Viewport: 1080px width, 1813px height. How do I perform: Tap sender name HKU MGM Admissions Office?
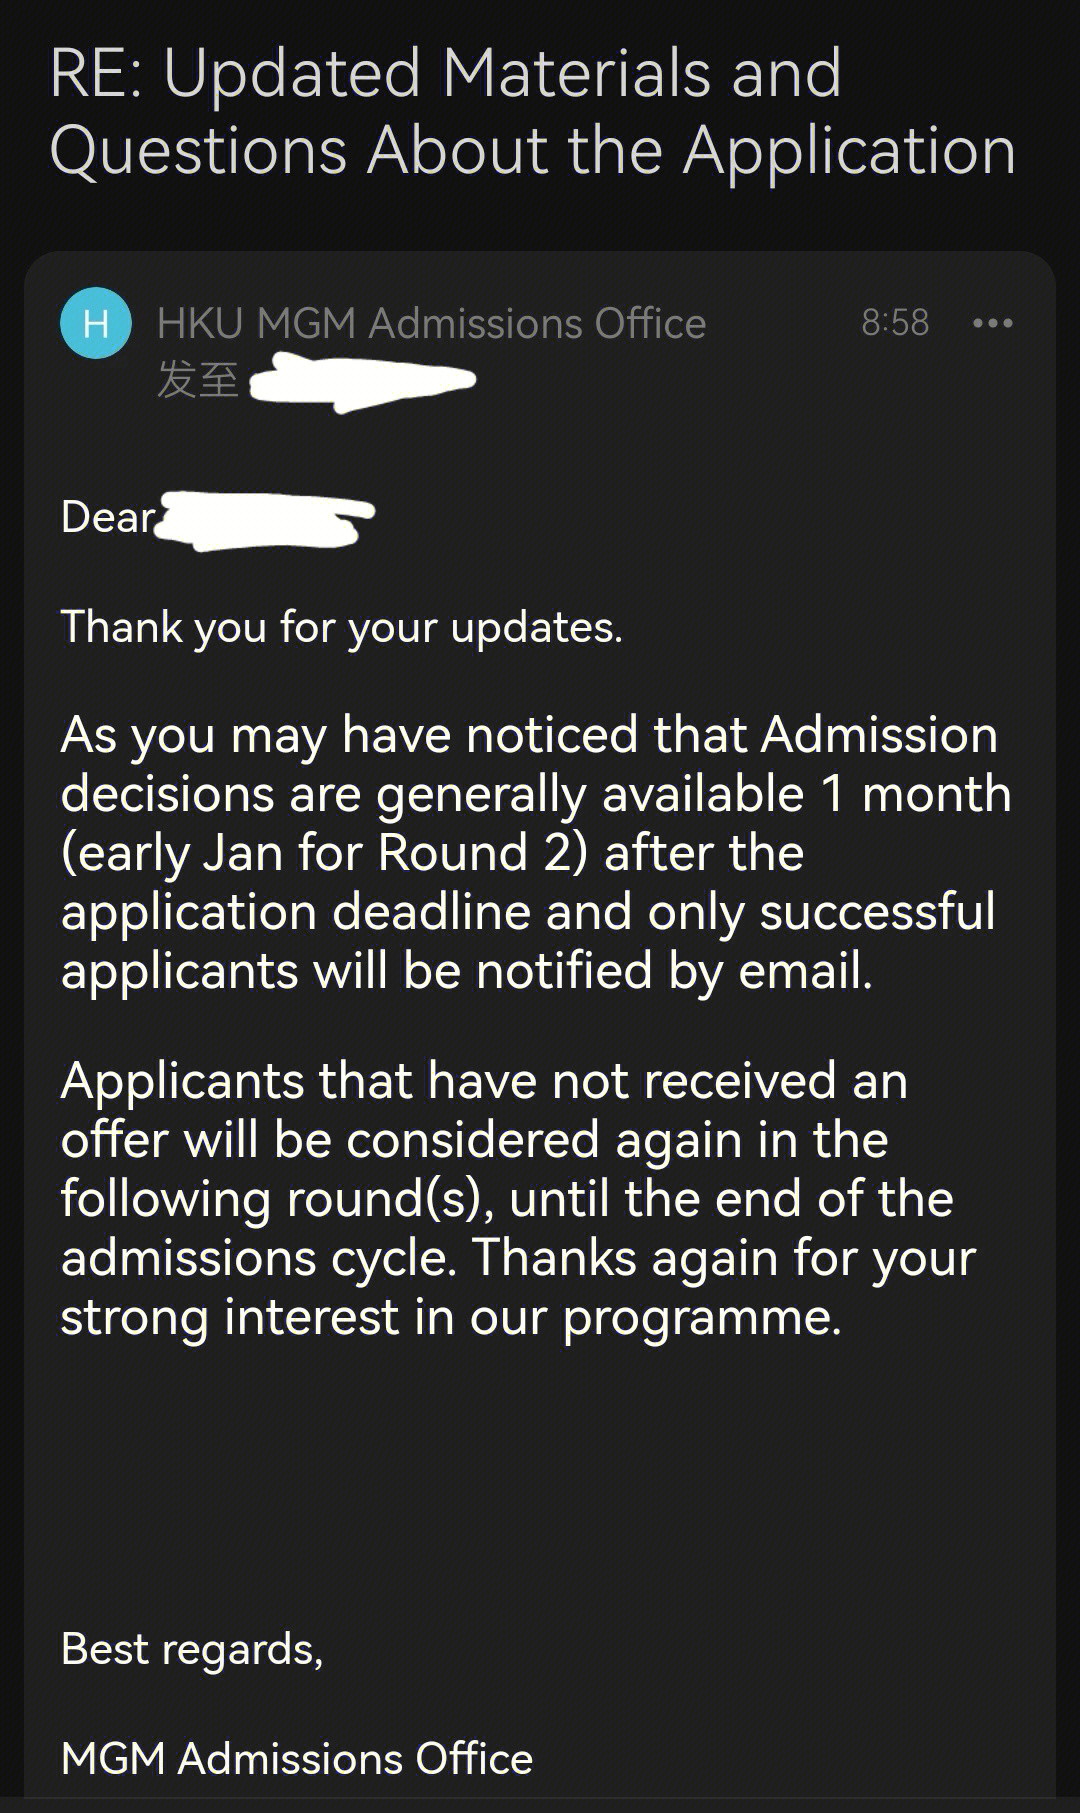point(431,324)
